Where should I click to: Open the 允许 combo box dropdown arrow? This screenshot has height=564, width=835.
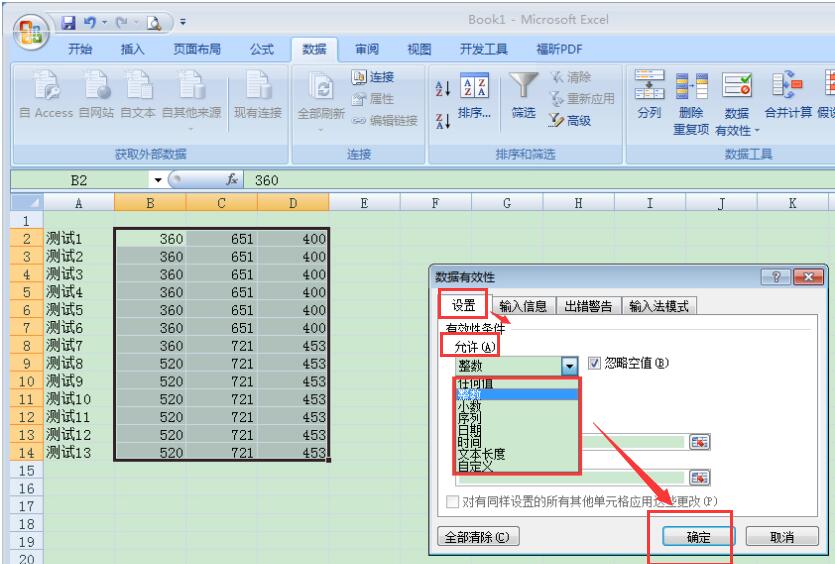[570, 367]
